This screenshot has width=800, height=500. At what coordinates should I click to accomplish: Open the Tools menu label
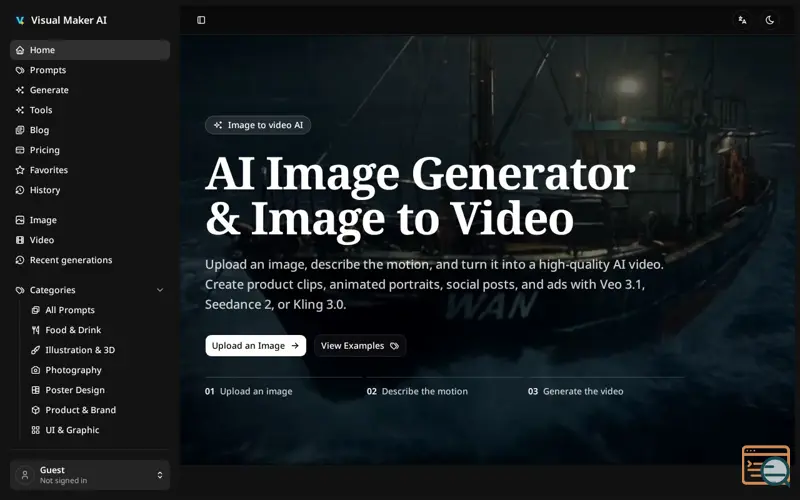41,110
